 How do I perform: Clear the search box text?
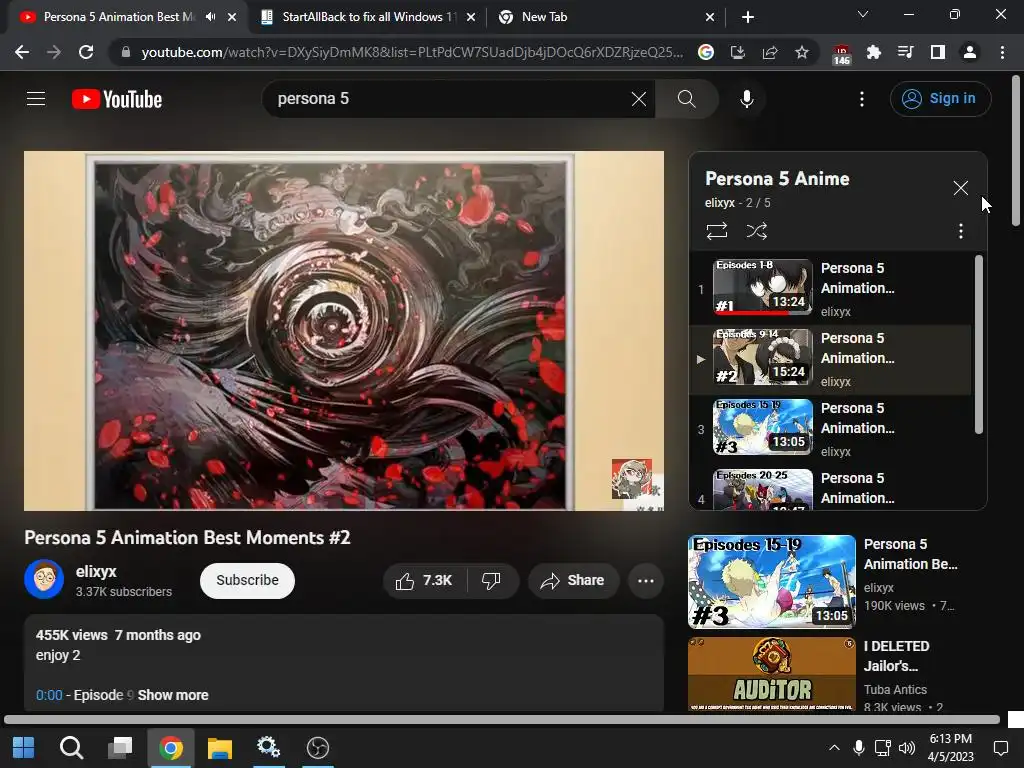point(639,99)
